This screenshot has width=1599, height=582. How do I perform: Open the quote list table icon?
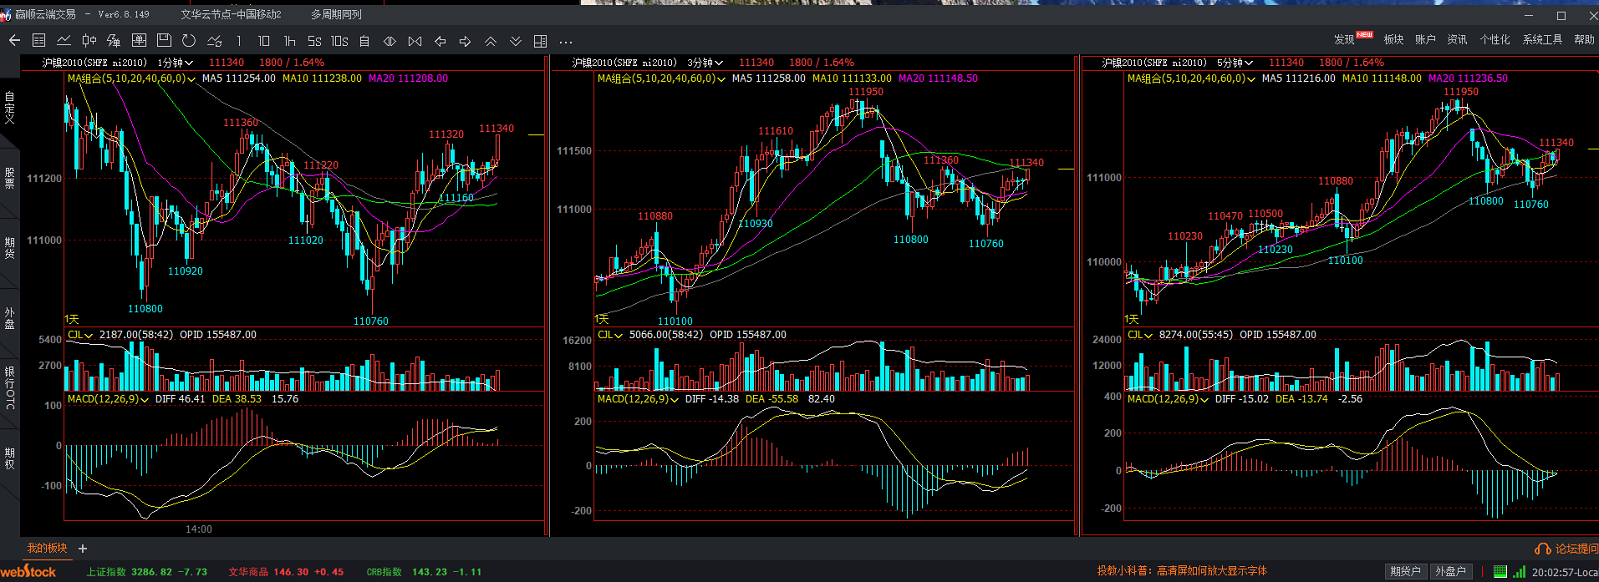[x=39, y=41]
